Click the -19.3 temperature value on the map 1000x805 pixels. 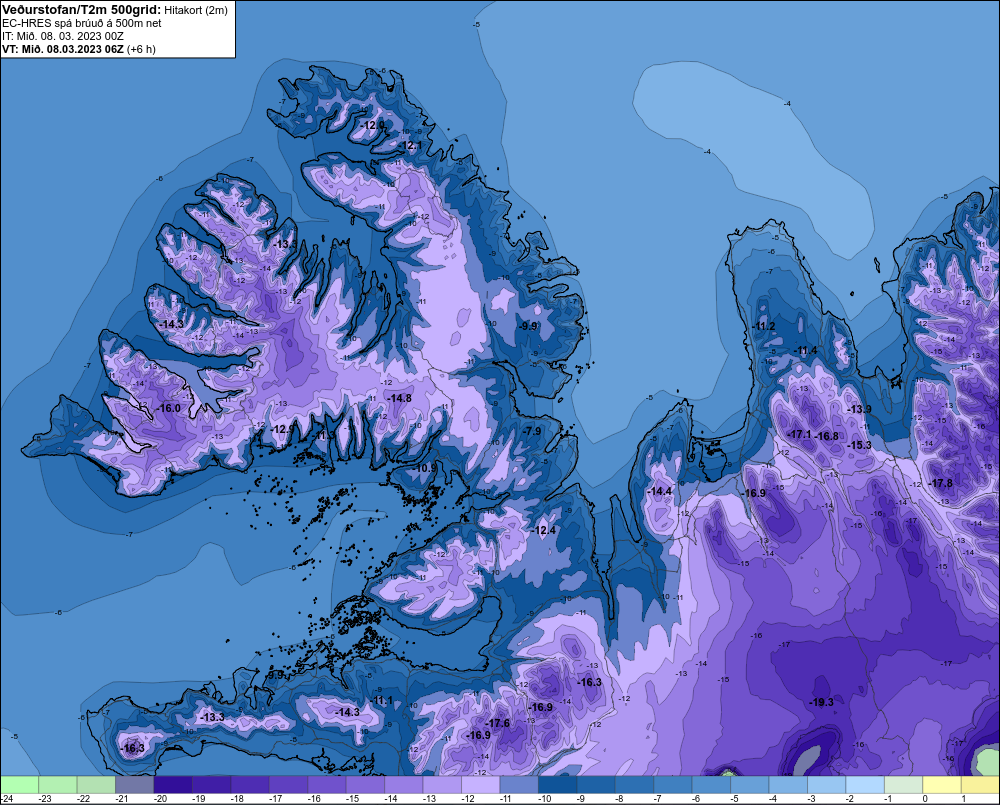coord(821,702)
